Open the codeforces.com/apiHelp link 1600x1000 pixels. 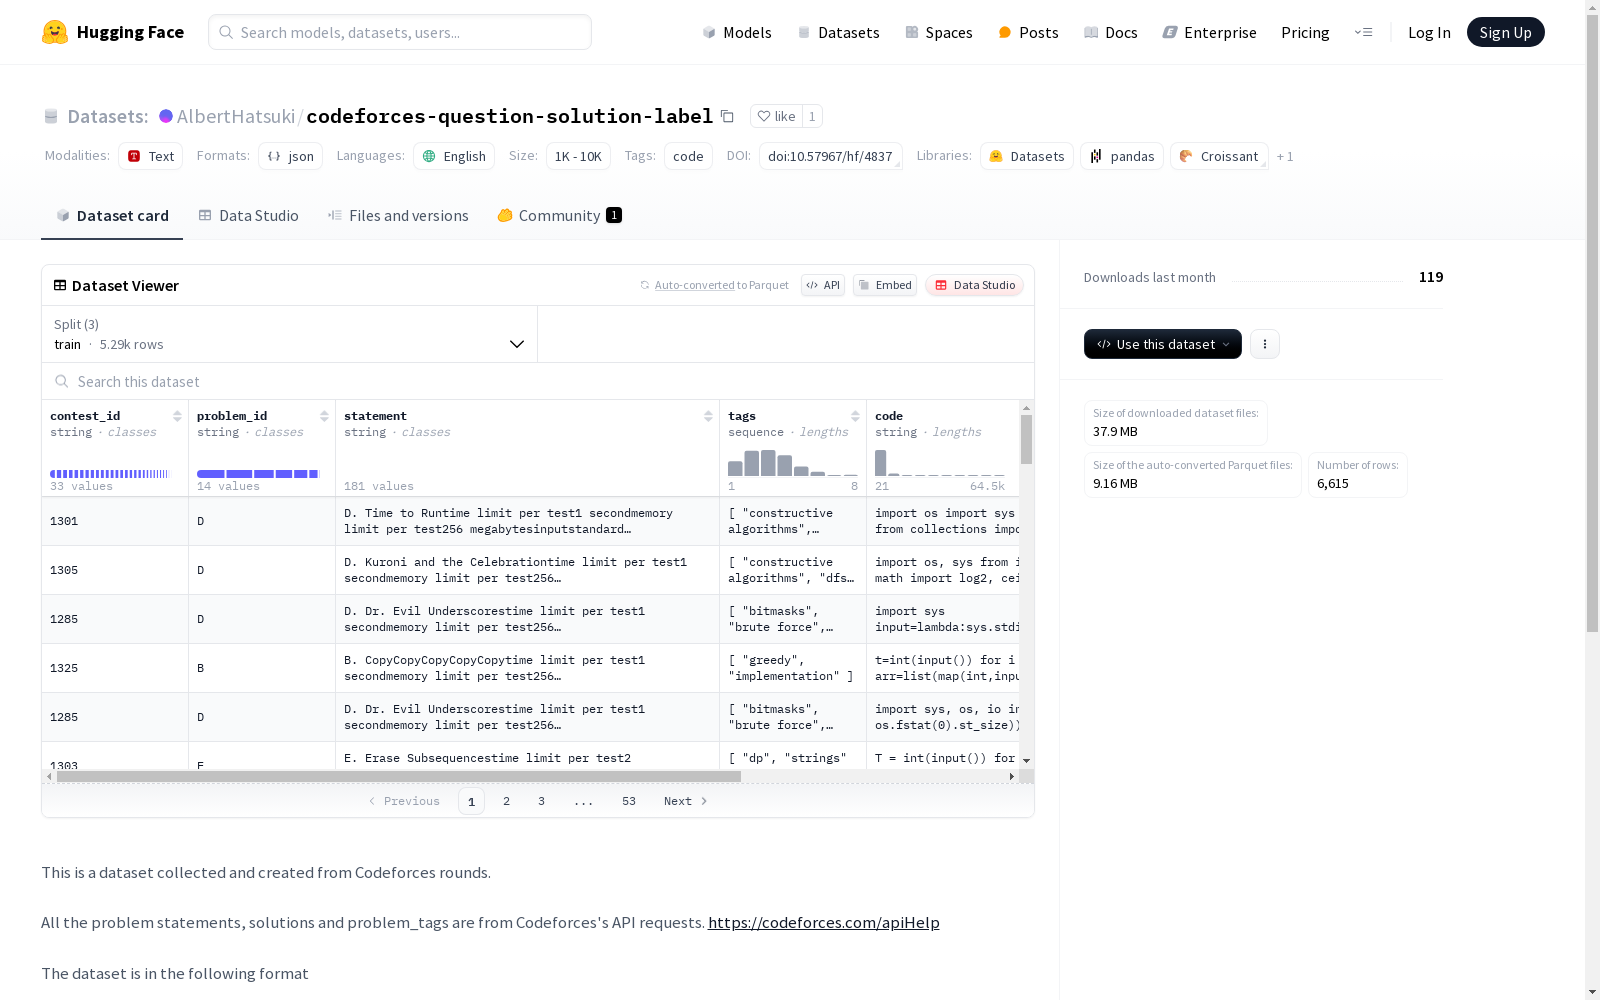click(823, 922)
